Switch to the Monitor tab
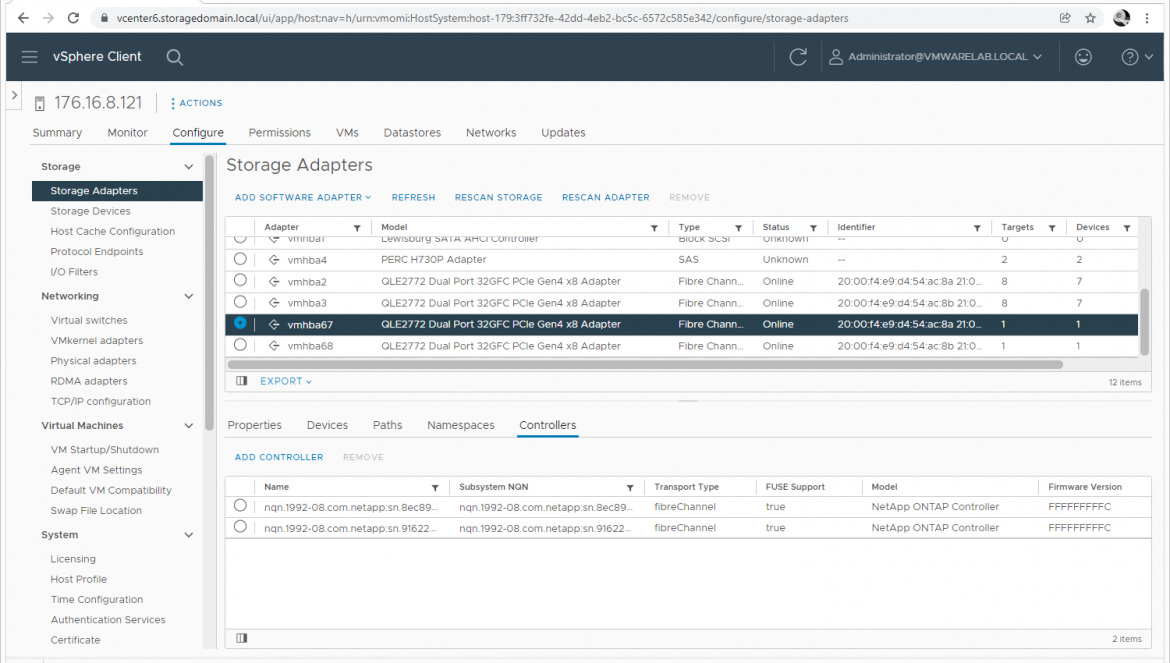 coord(128,133)
